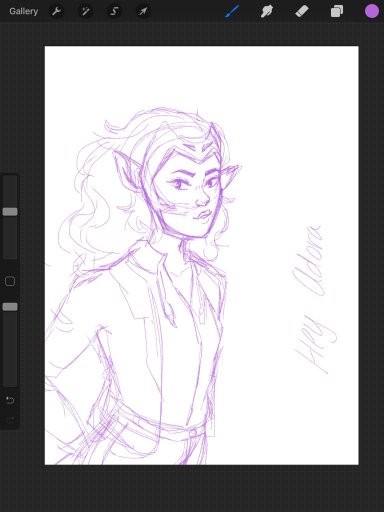The image size is (384, 512).
Task: Click the brush opacity slider handle
Action: [10, 307]
